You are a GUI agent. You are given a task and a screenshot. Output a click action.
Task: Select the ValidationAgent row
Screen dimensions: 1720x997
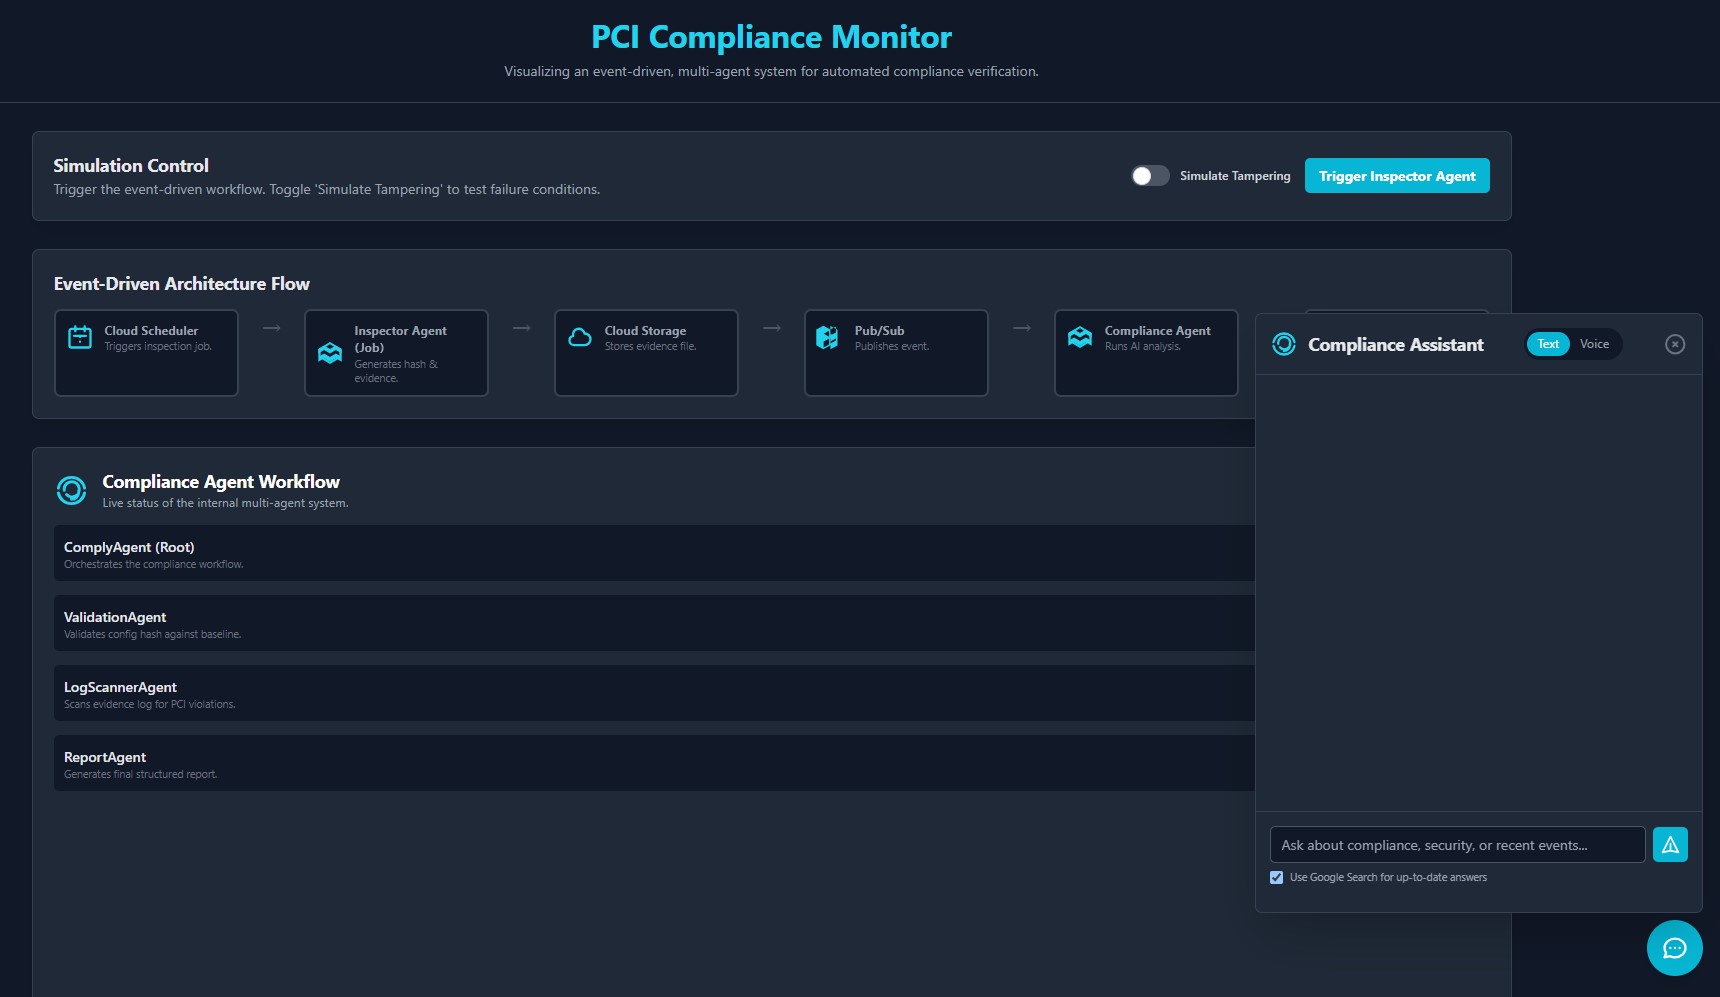[654, 623]
